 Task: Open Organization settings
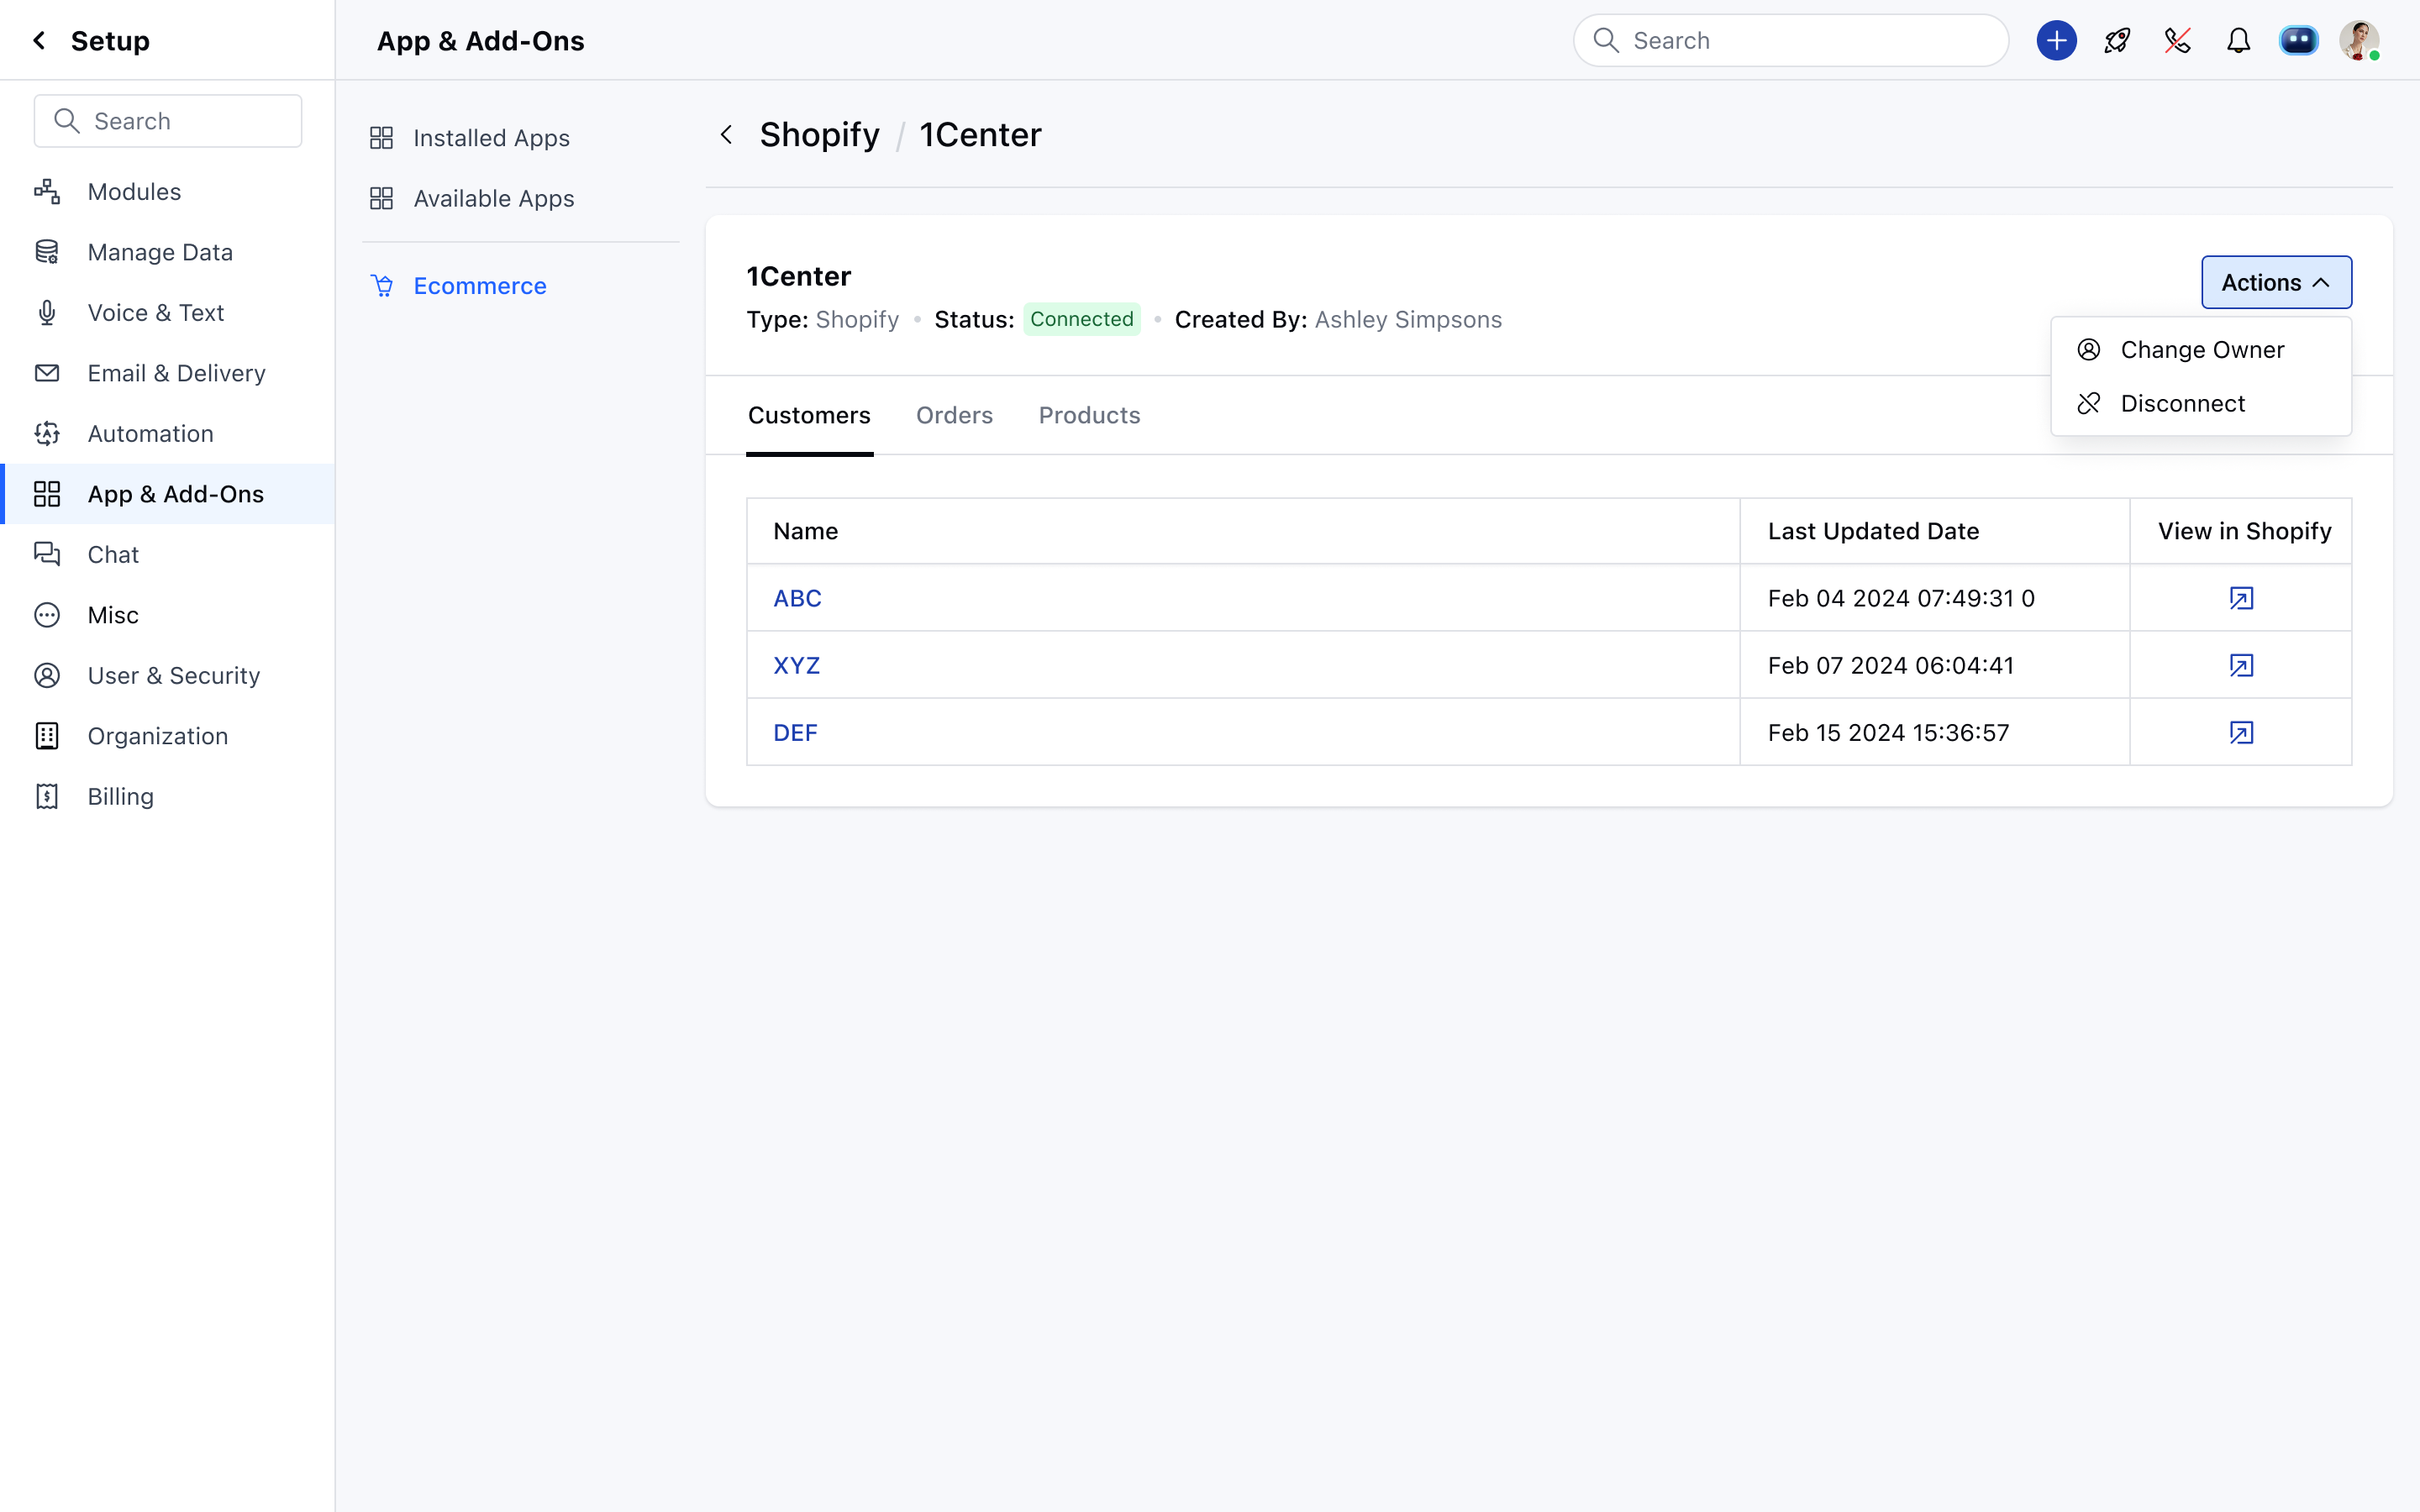pyautogui.click(x=168, y=736)
